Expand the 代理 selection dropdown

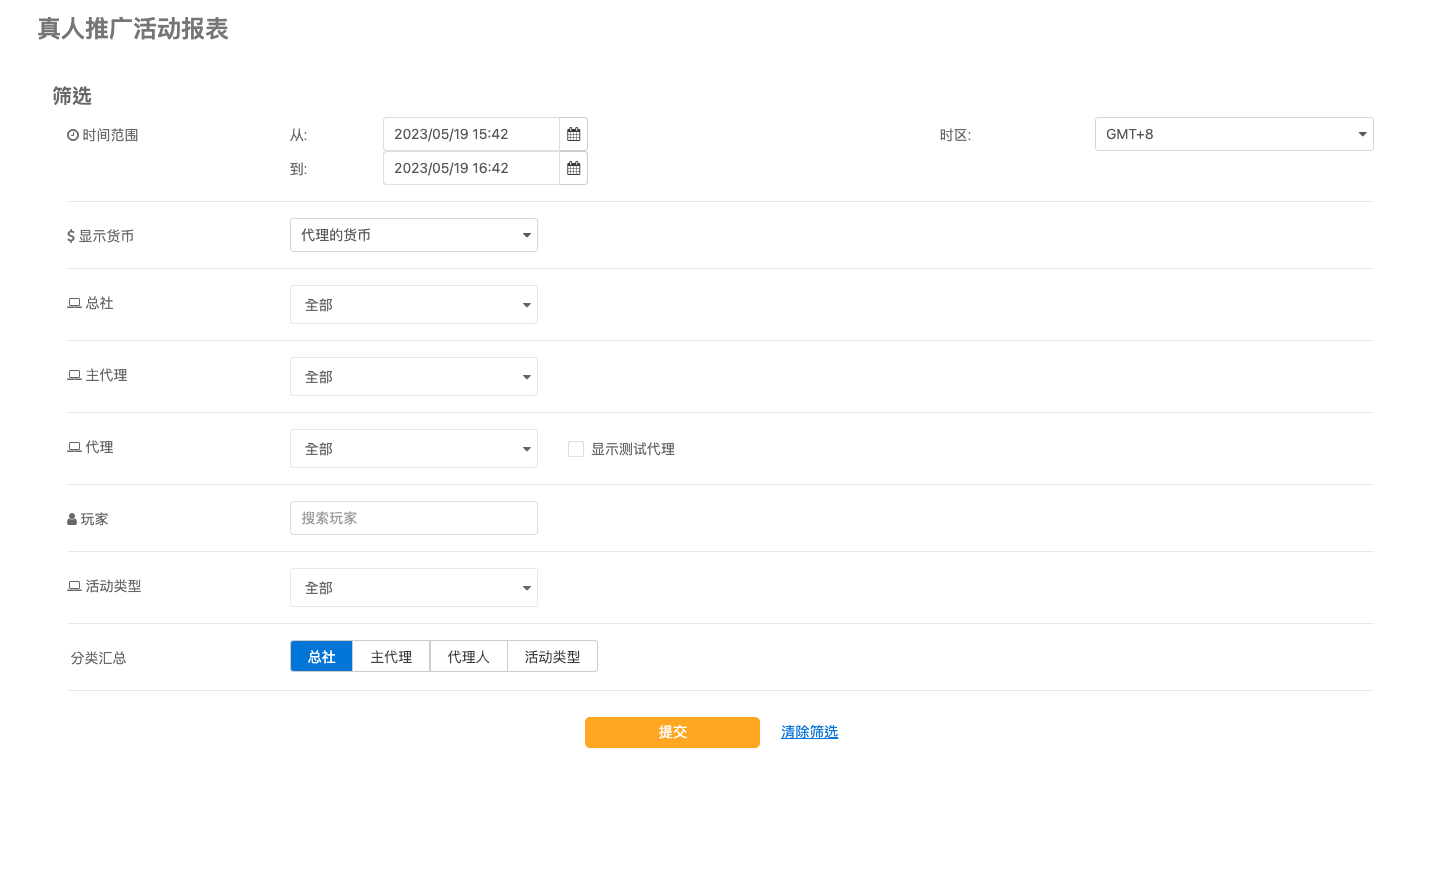(x=413, y=449)
